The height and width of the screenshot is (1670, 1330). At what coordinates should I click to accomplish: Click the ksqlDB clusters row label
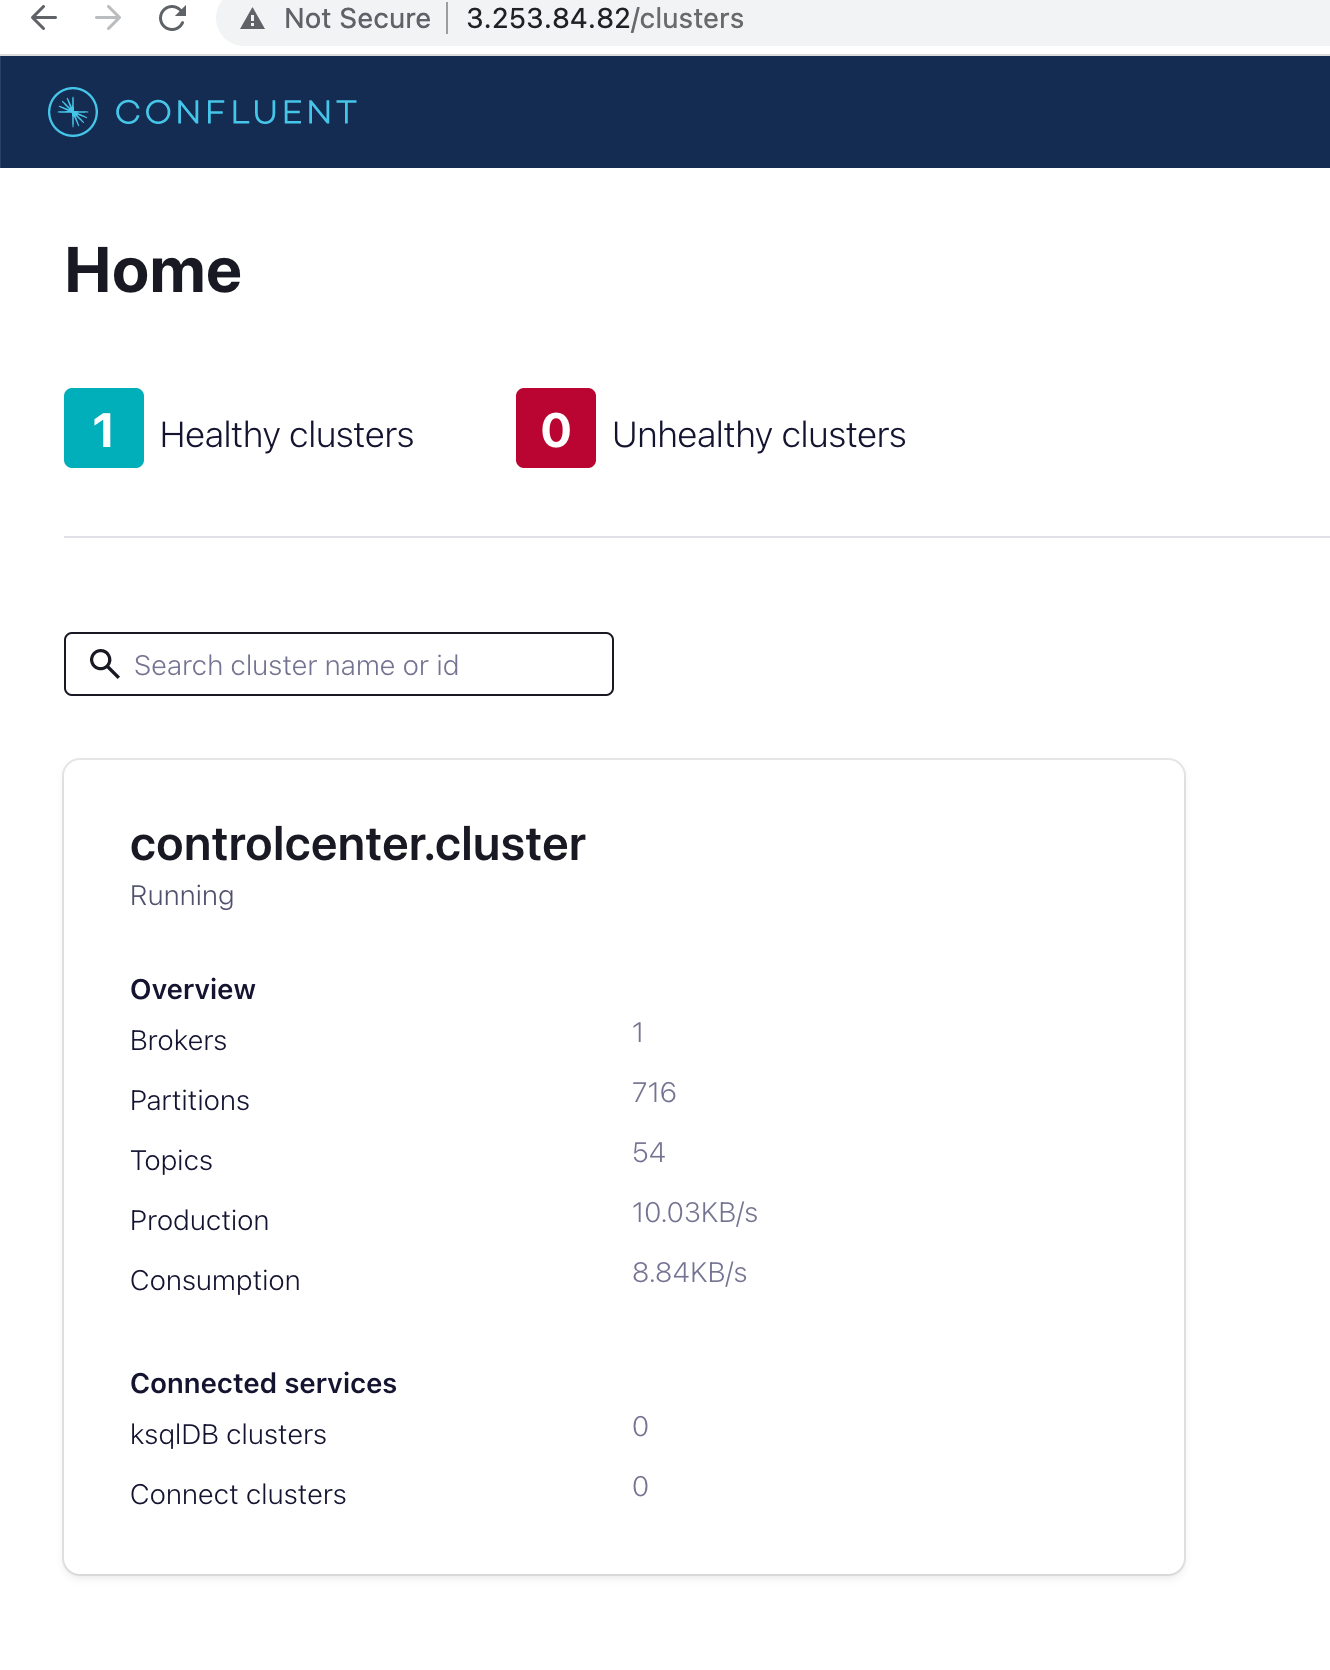229,1435
